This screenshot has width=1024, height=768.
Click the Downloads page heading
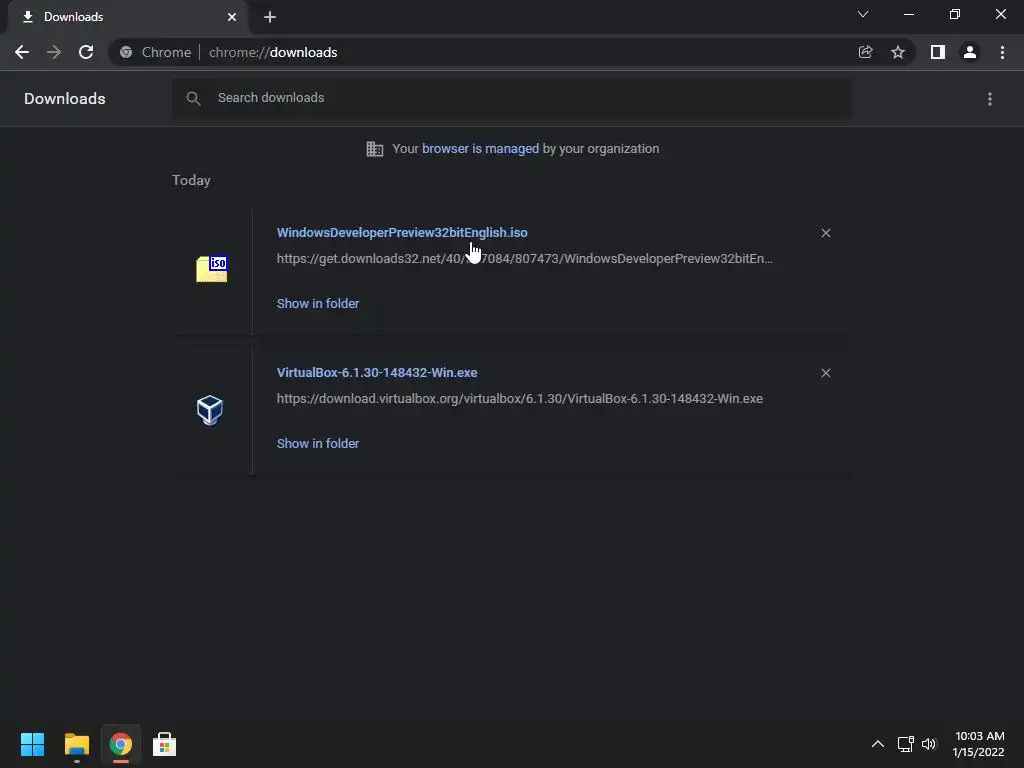(x=65, y=99)
